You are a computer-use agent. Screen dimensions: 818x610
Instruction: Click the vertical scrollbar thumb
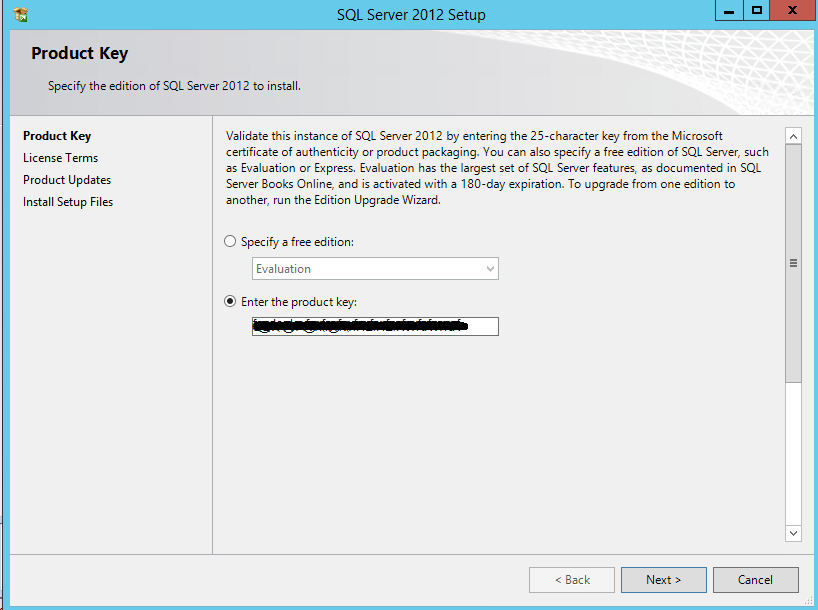click(793, 264)
